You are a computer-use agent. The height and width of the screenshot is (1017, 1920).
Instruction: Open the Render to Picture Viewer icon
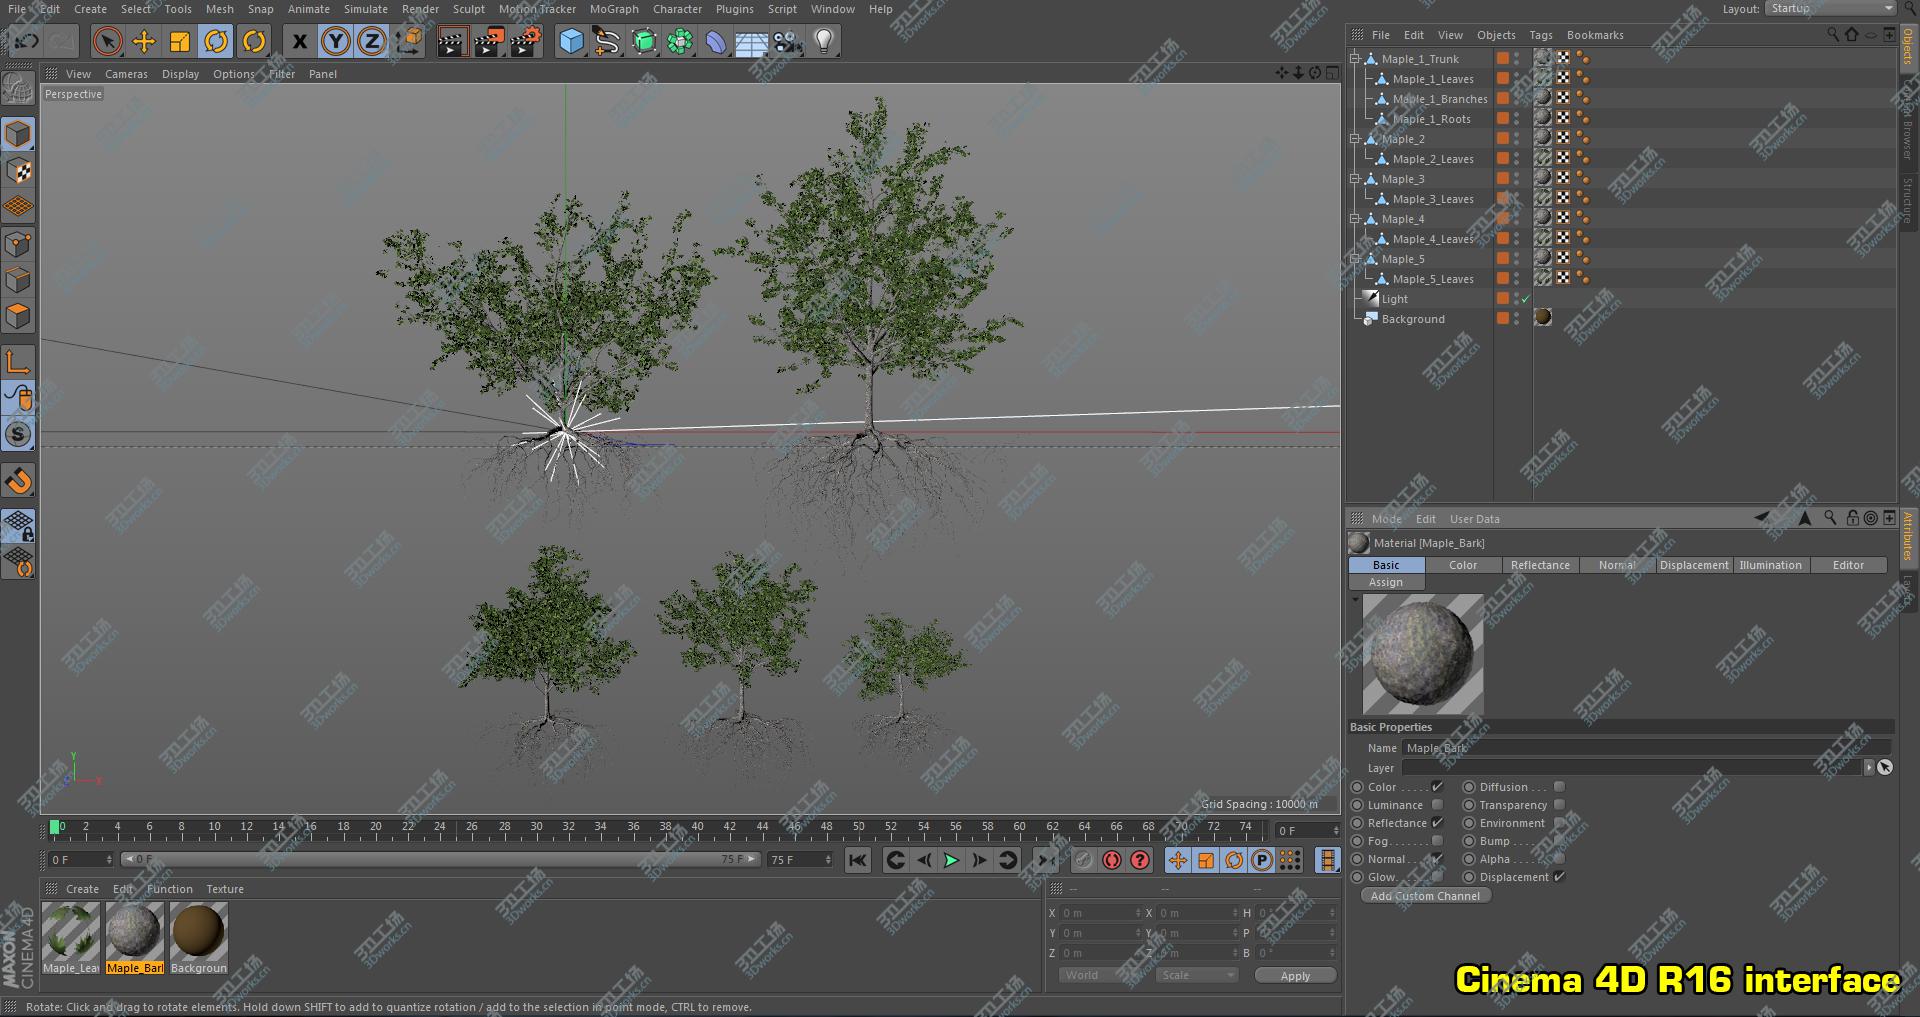(x=488, y=41)
